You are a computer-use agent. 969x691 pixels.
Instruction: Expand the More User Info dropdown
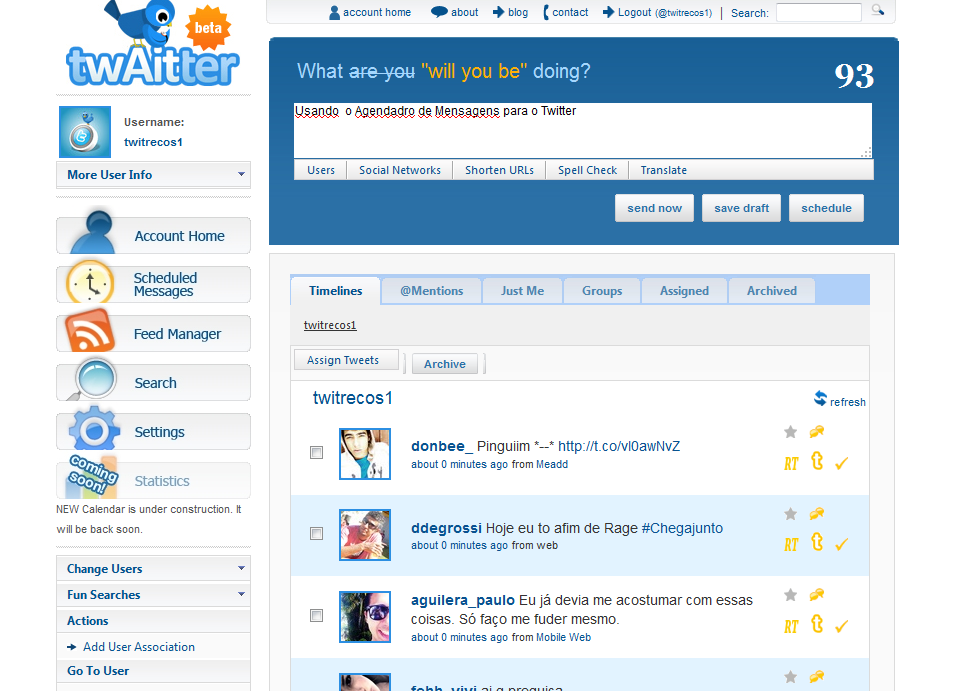tap(153, 174)
